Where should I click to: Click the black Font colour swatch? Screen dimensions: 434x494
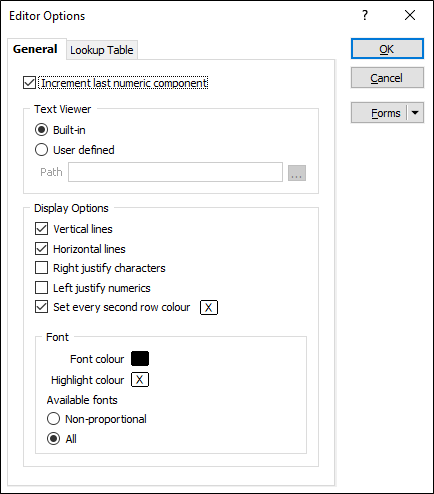click(140, 359)
